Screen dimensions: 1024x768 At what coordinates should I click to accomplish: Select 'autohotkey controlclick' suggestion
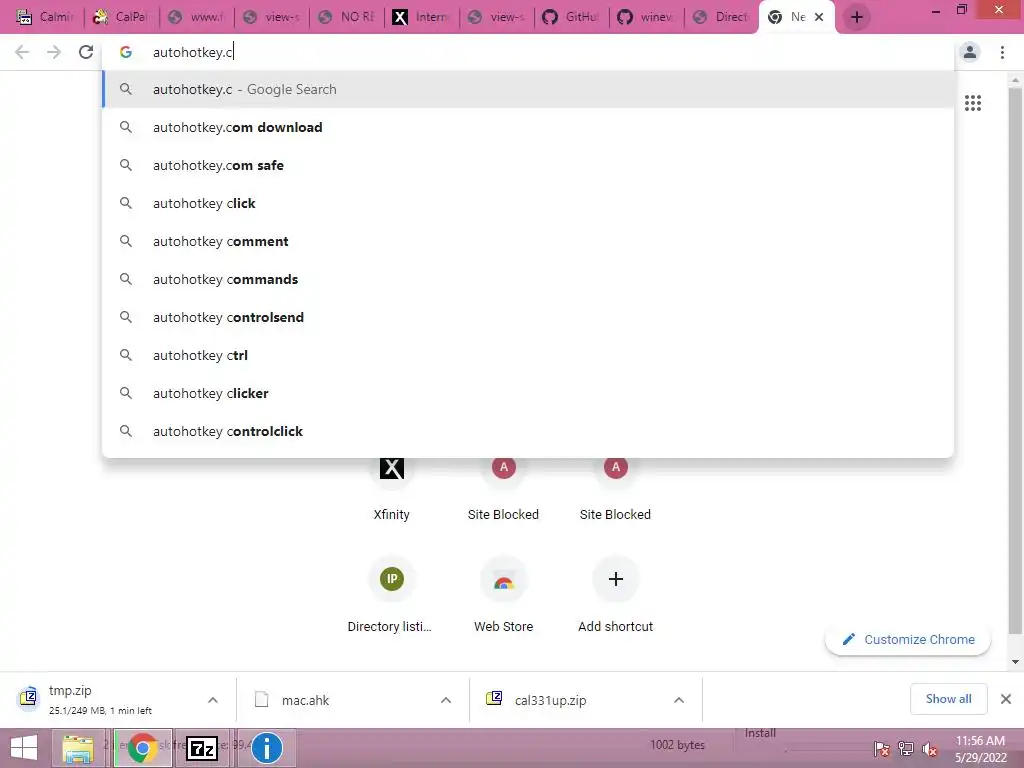coord(528,430)
